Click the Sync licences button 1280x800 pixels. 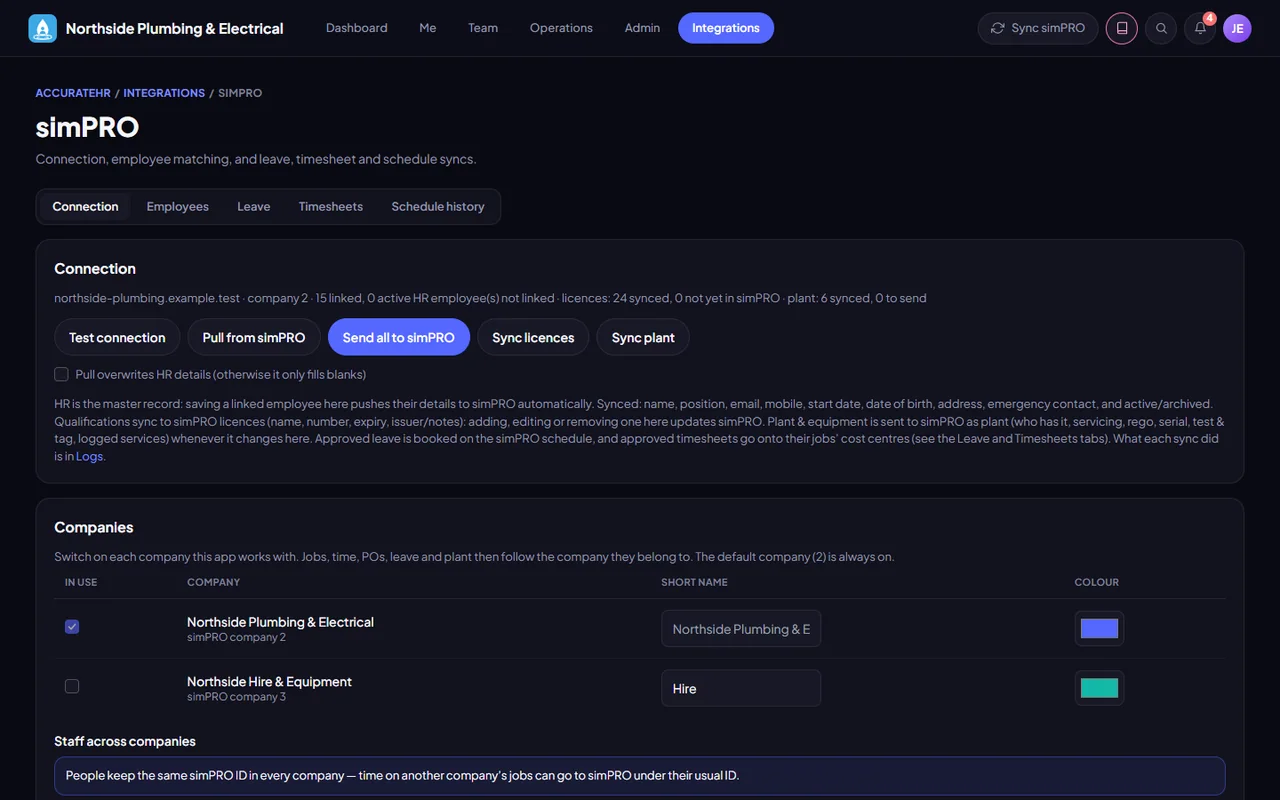point(533,337)
